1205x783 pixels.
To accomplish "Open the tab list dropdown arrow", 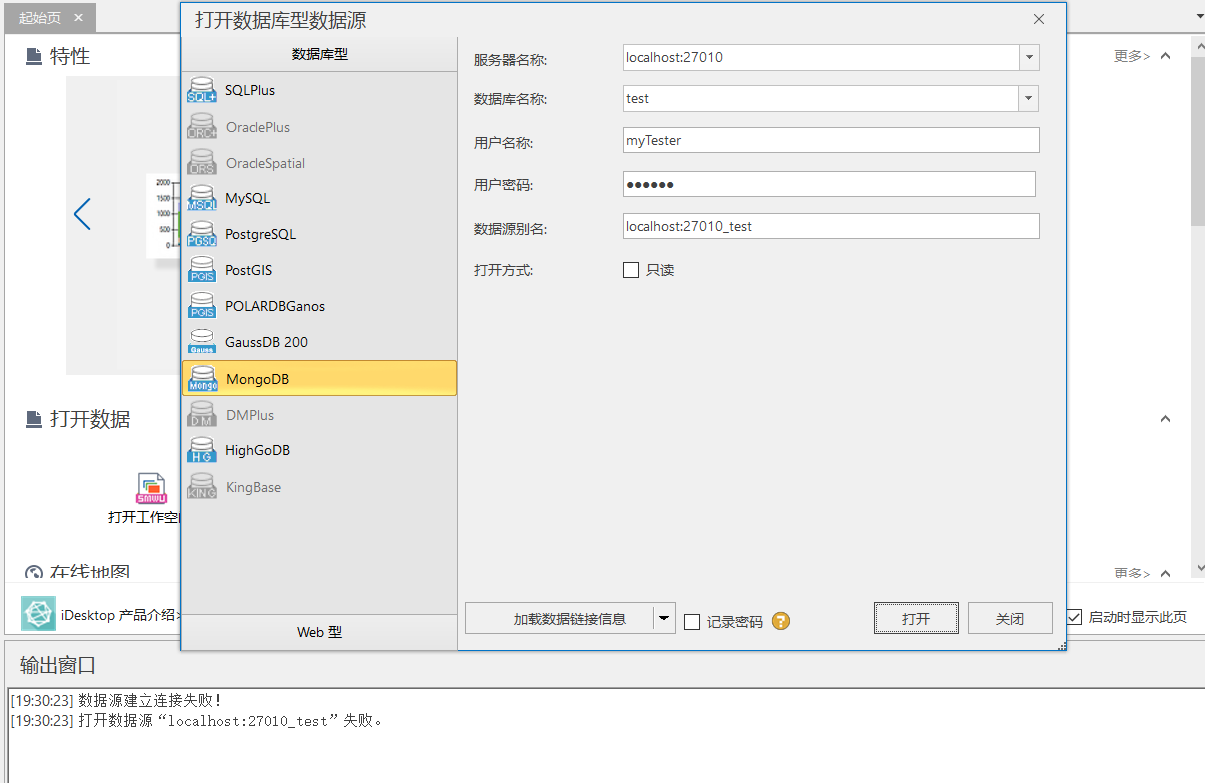I will (x=1199, y=17).
